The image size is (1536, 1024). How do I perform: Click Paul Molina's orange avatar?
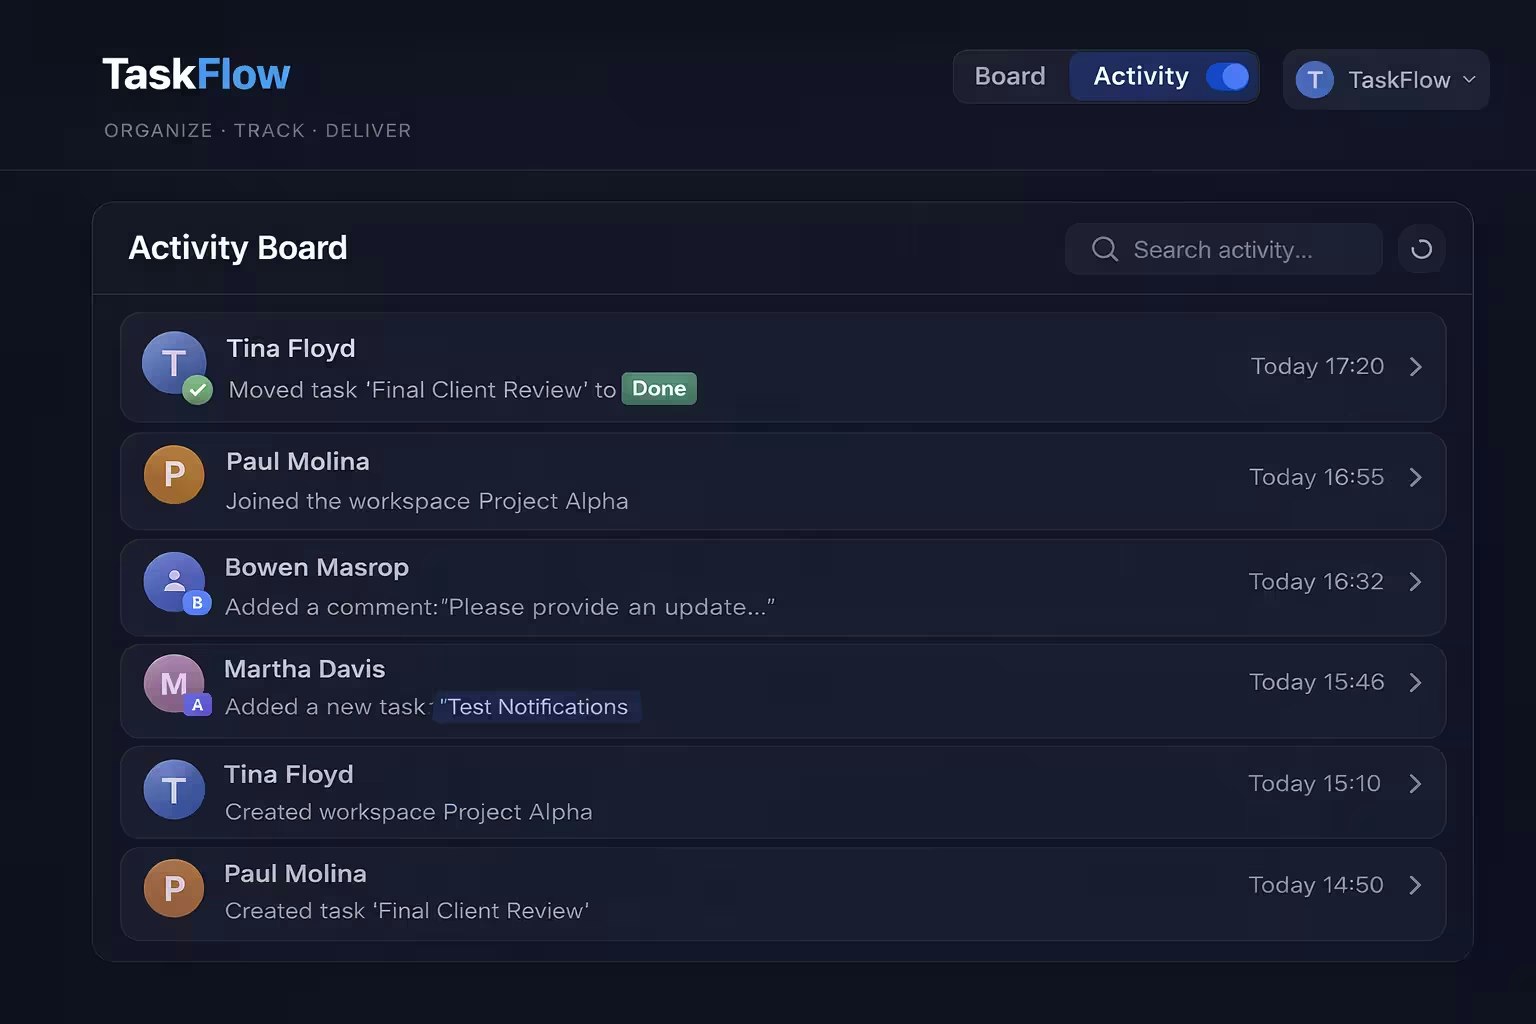pyautogui.click(x=174, y=475)
